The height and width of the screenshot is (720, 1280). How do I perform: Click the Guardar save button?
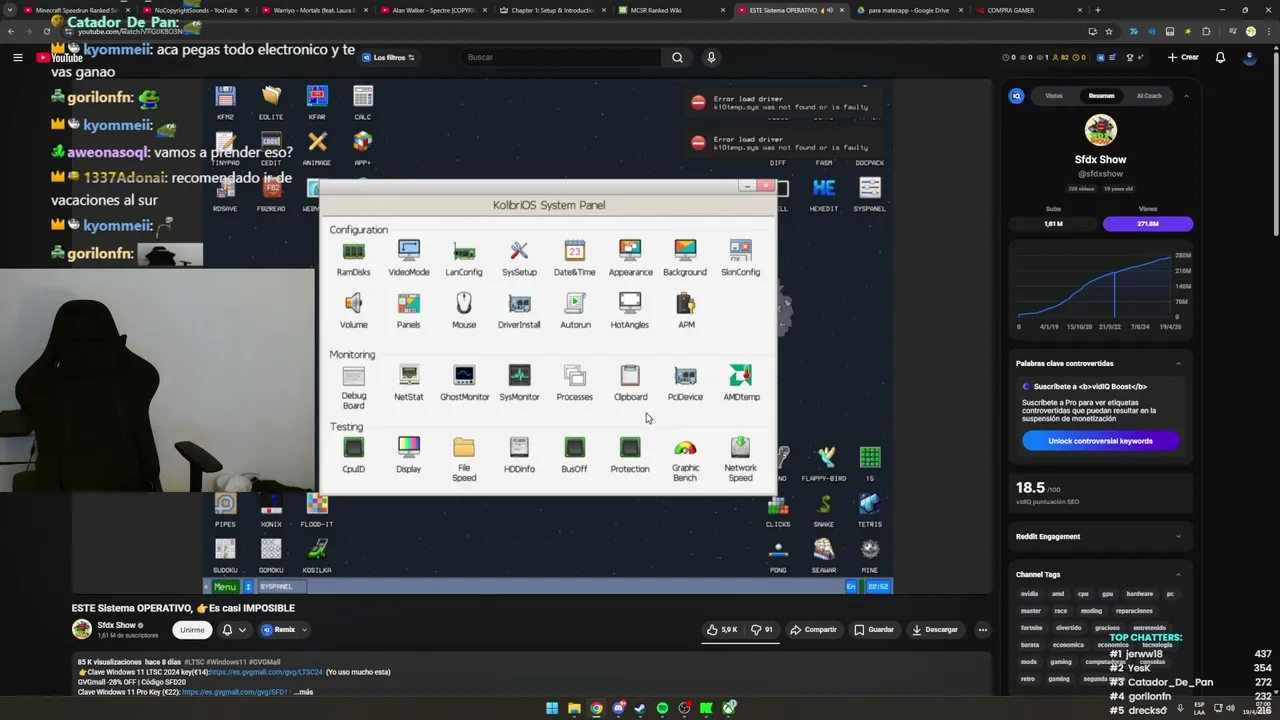pos(874,630)
